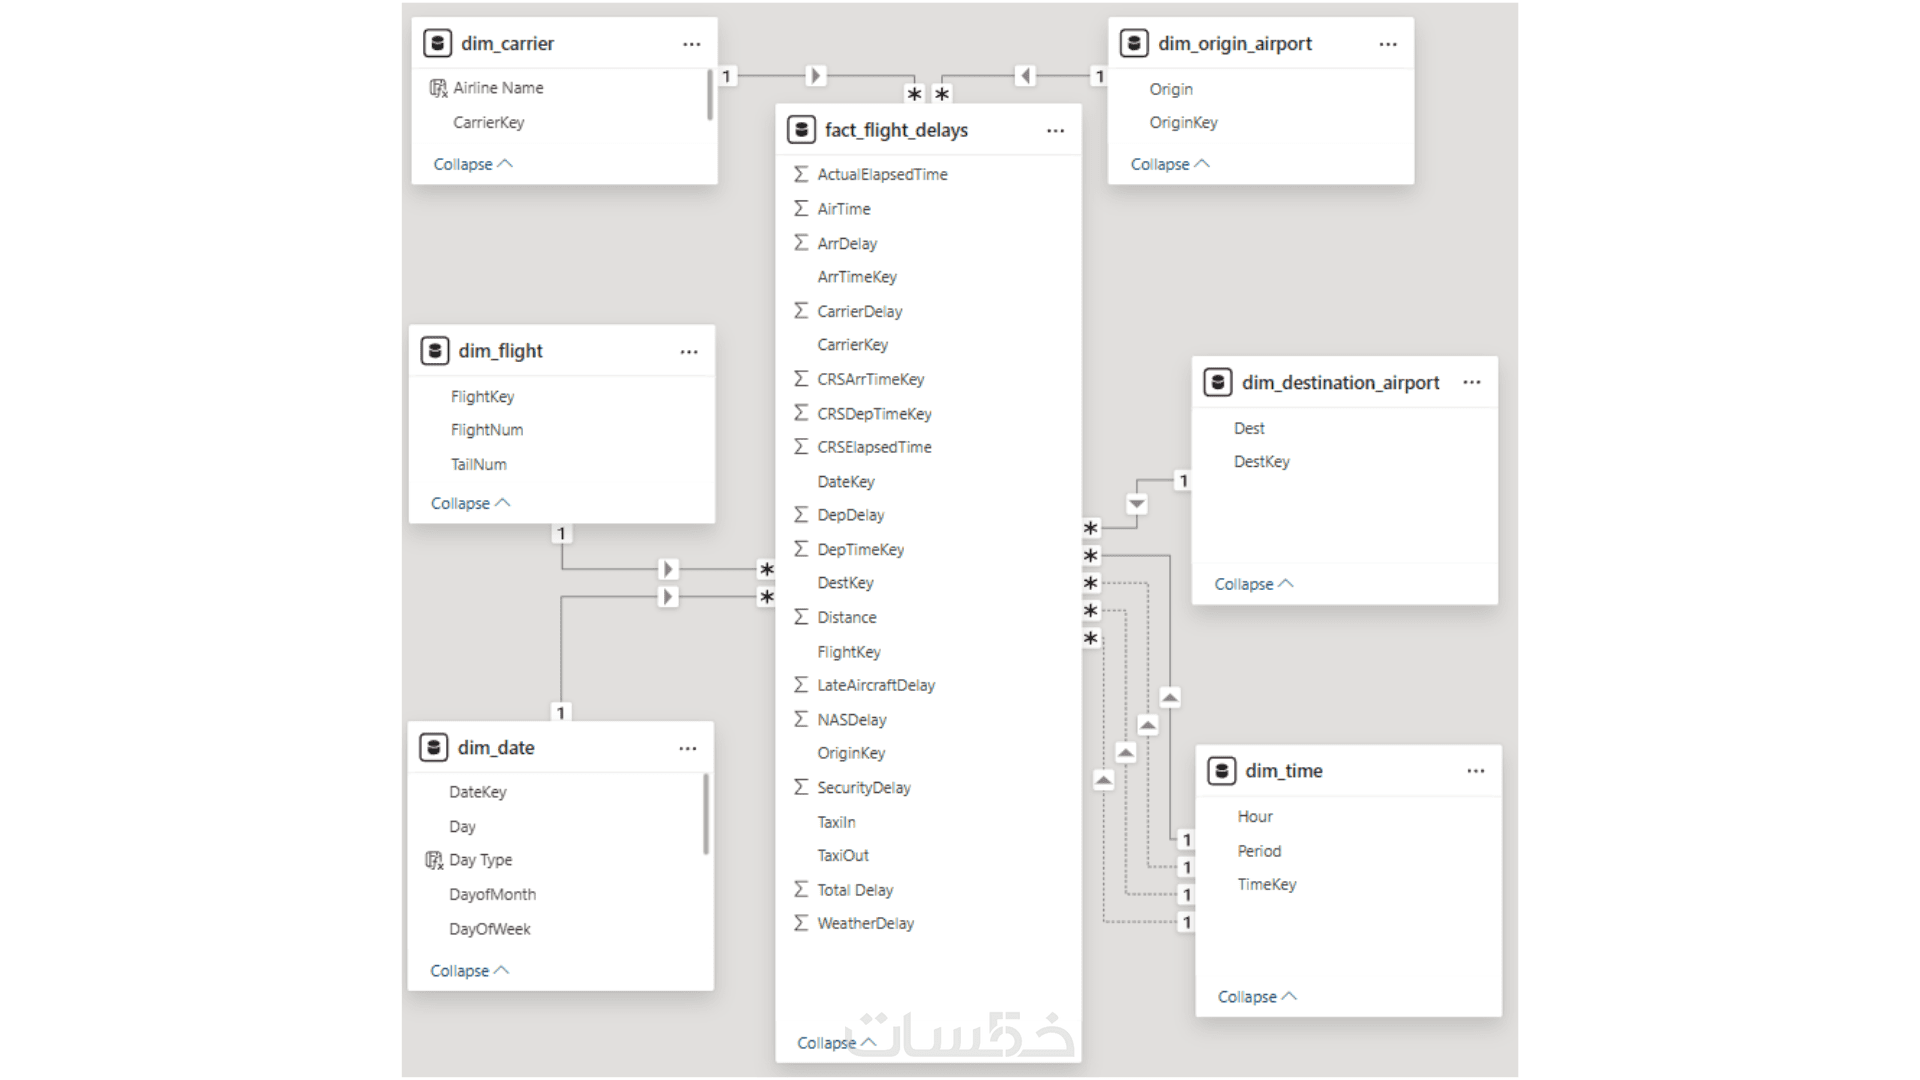
Task: Open dim_destination_airport options ellipsis
Action: click(x=1471, y=382)
